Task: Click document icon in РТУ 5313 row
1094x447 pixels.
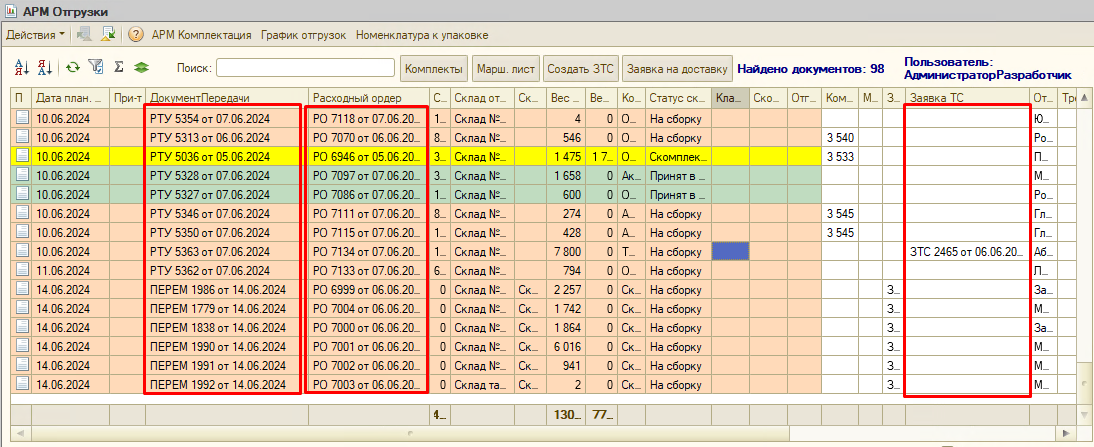Action: coord(22,137)
